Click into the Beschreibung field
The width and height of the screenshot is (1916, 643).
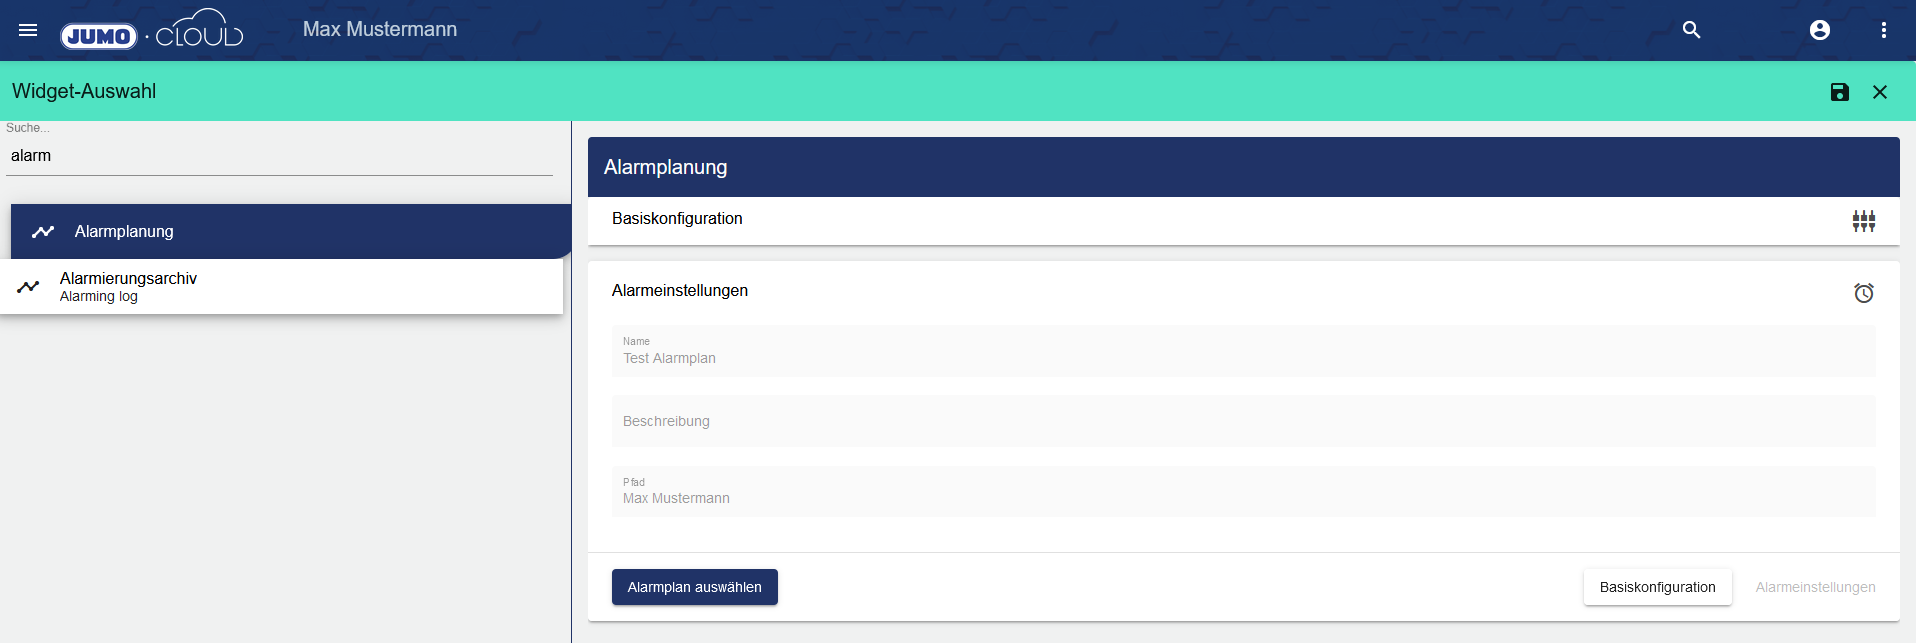coord(1242,421)
